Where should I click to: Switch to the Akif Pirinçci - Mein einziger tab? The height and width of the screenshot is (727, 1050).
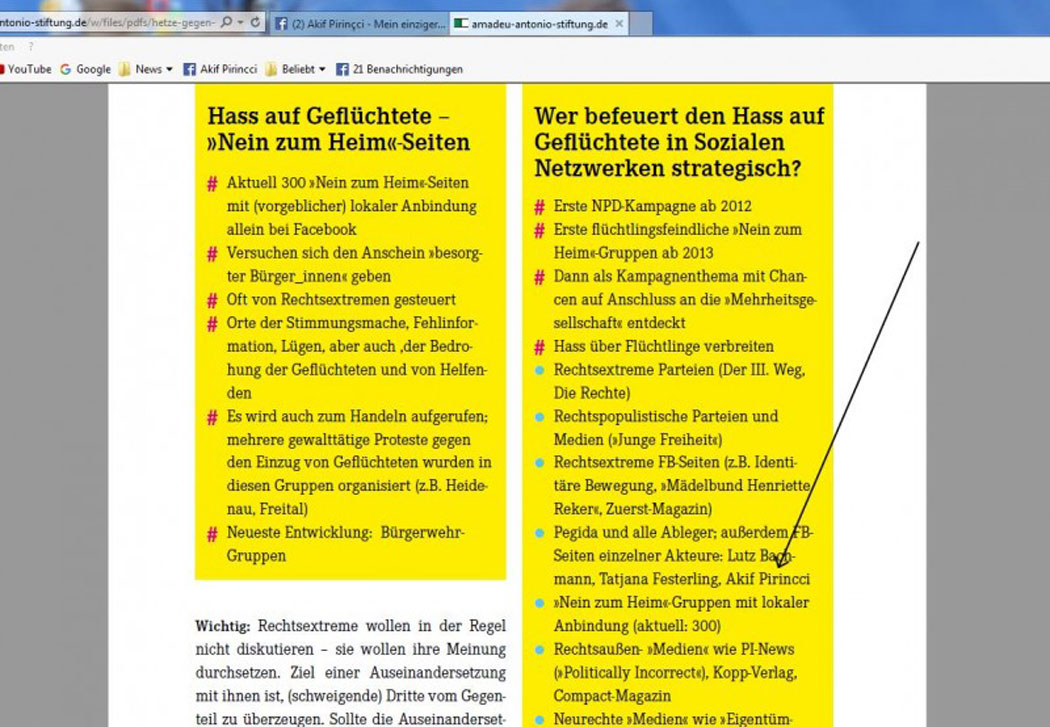(360, 24)
